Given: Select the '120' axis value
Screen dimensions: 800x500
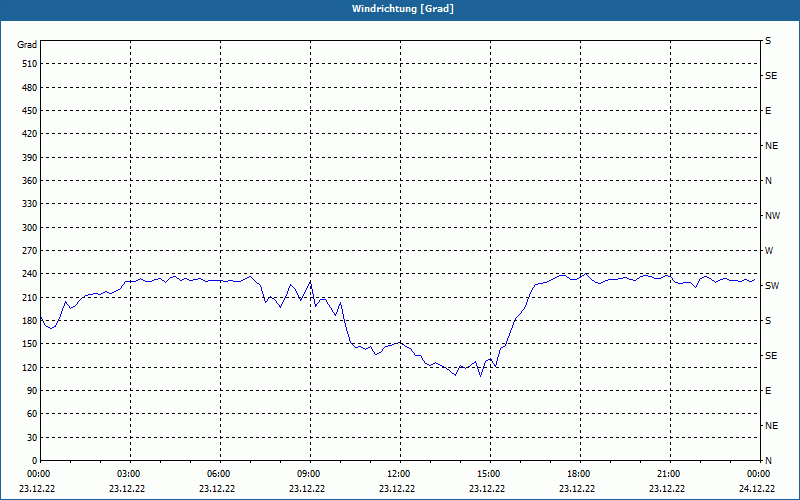Looking at the screenshot, I should (30, 367).
